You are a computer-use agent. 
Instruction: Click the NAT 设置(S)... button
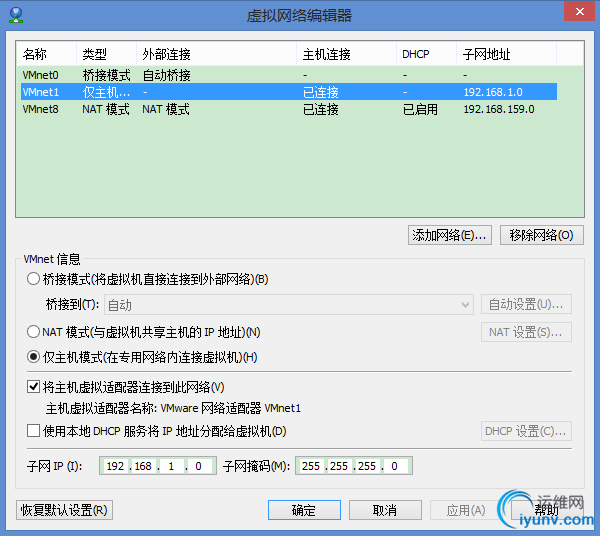point(526,332)
